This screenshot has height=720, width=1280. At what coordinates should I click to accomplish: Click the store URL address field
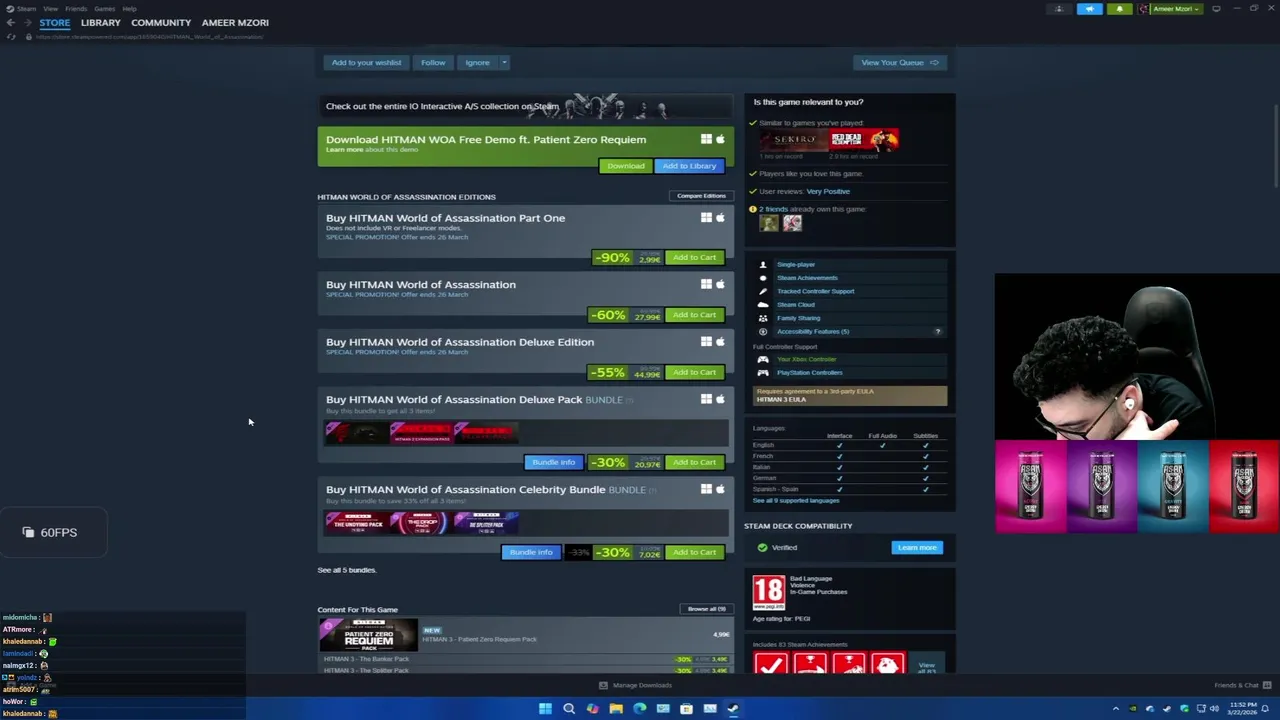149,37
